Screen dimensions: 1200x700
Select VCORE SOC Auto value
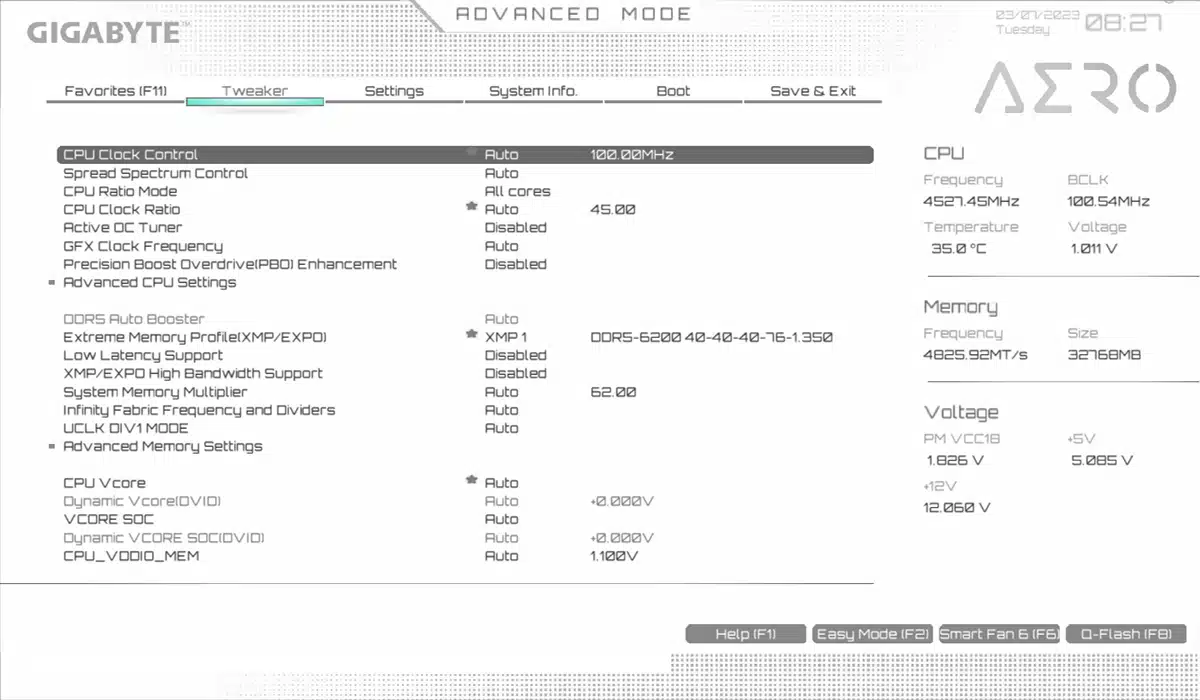tap(502, 519)
